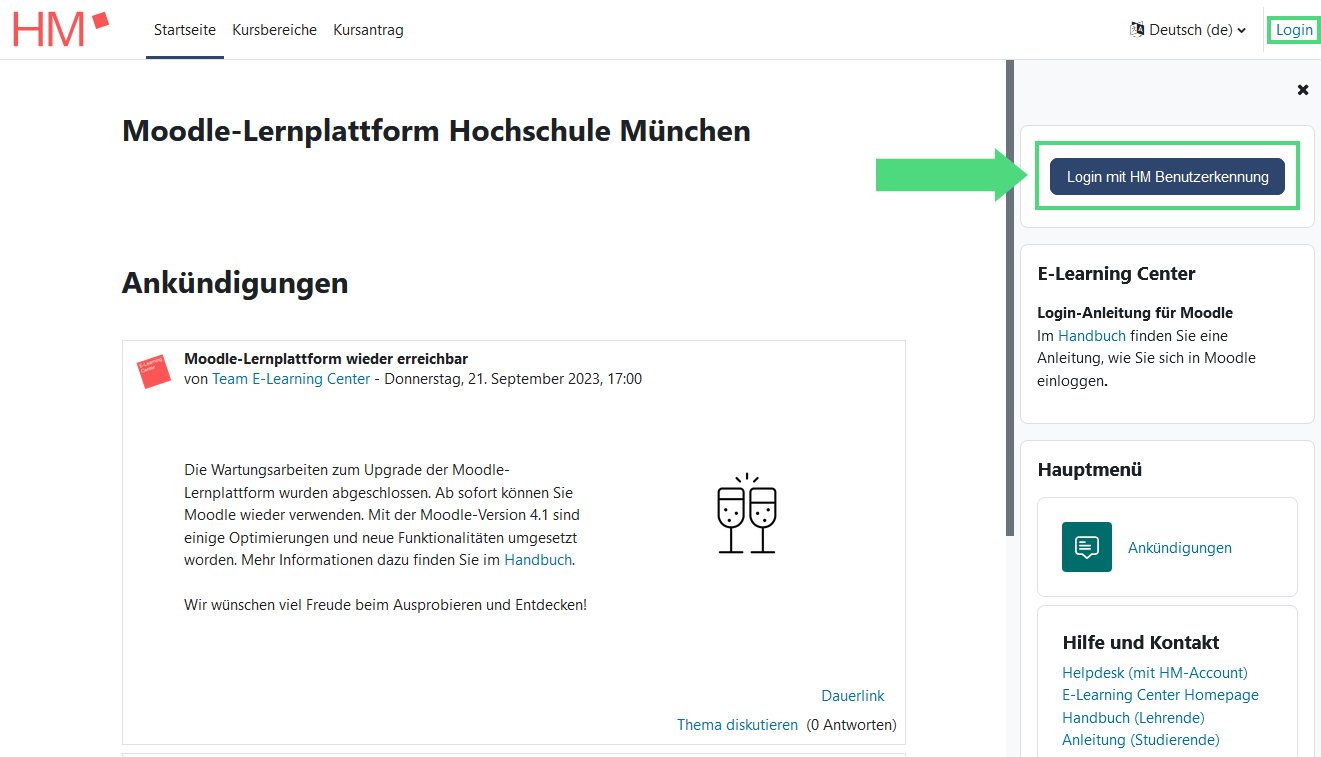
Task: Go to Kursbereiche in navigation
Action: 274,30
